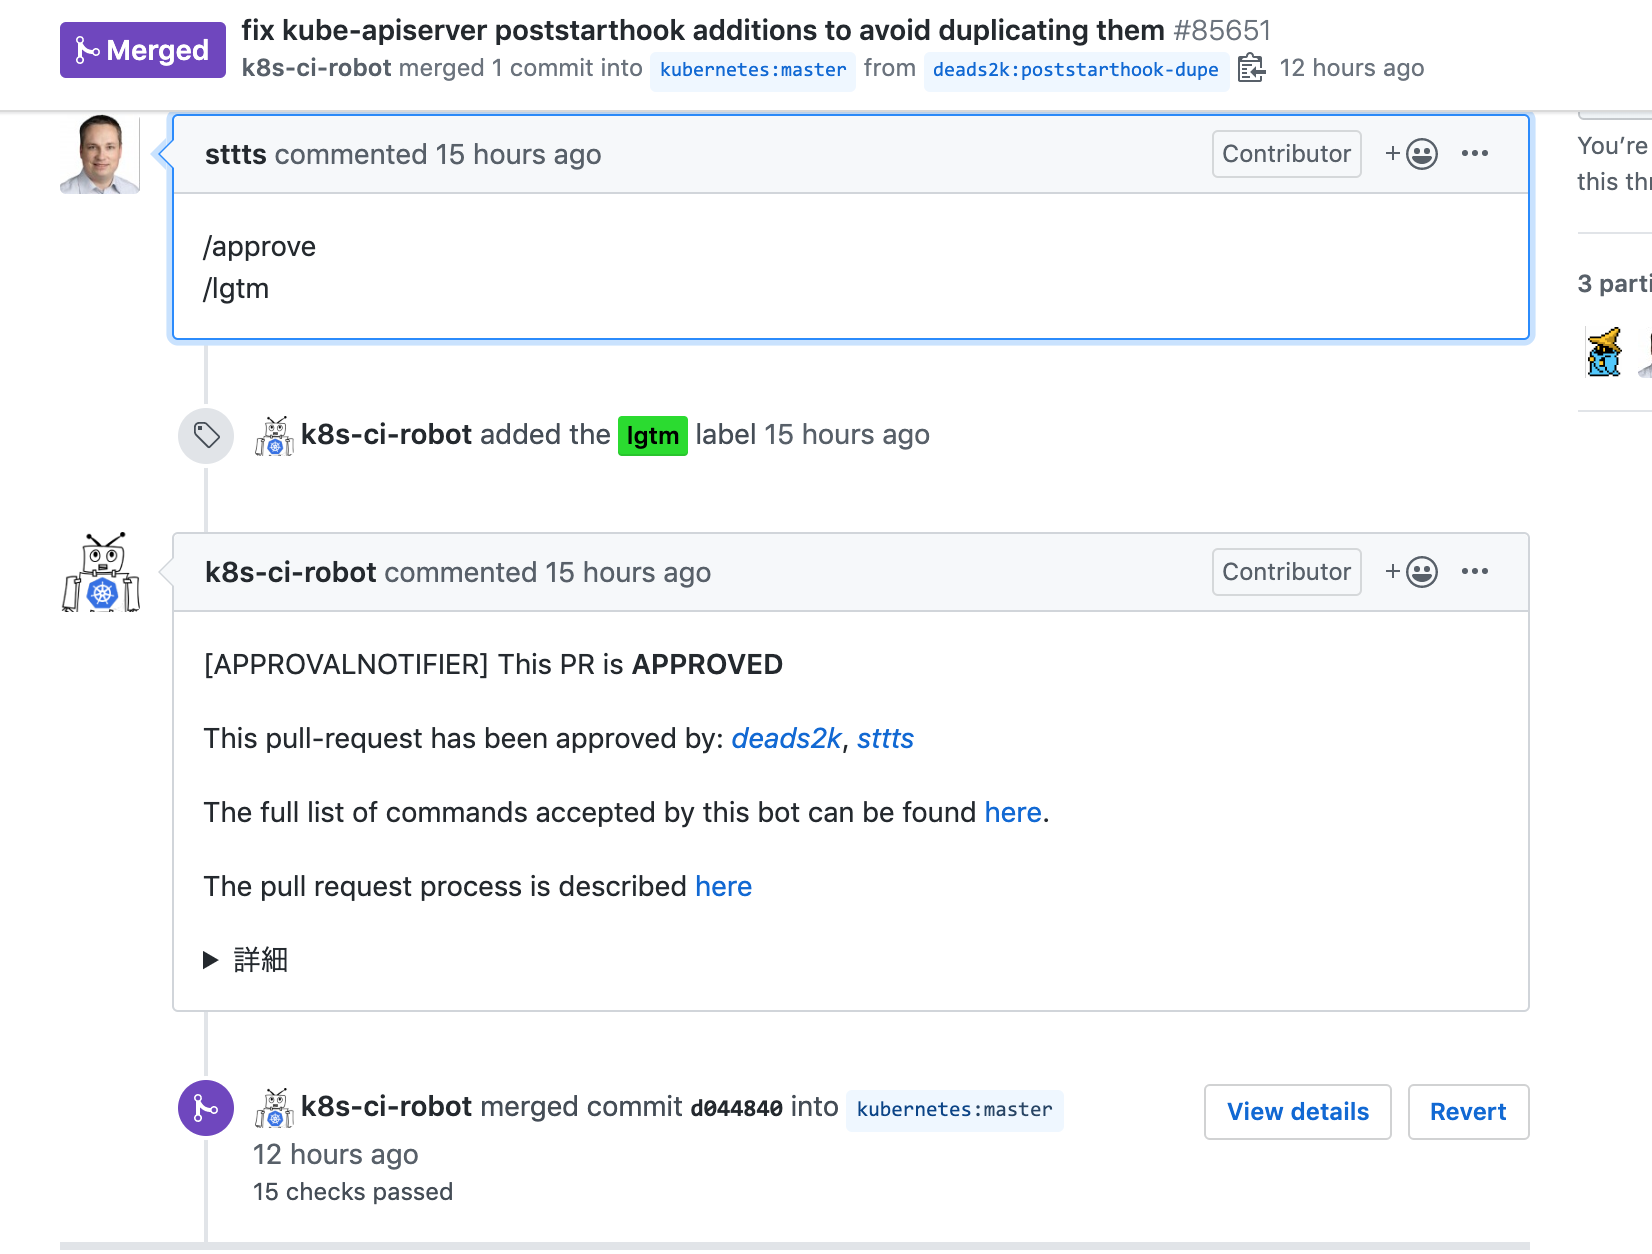Open commit d044840 link

point(736,1108)
